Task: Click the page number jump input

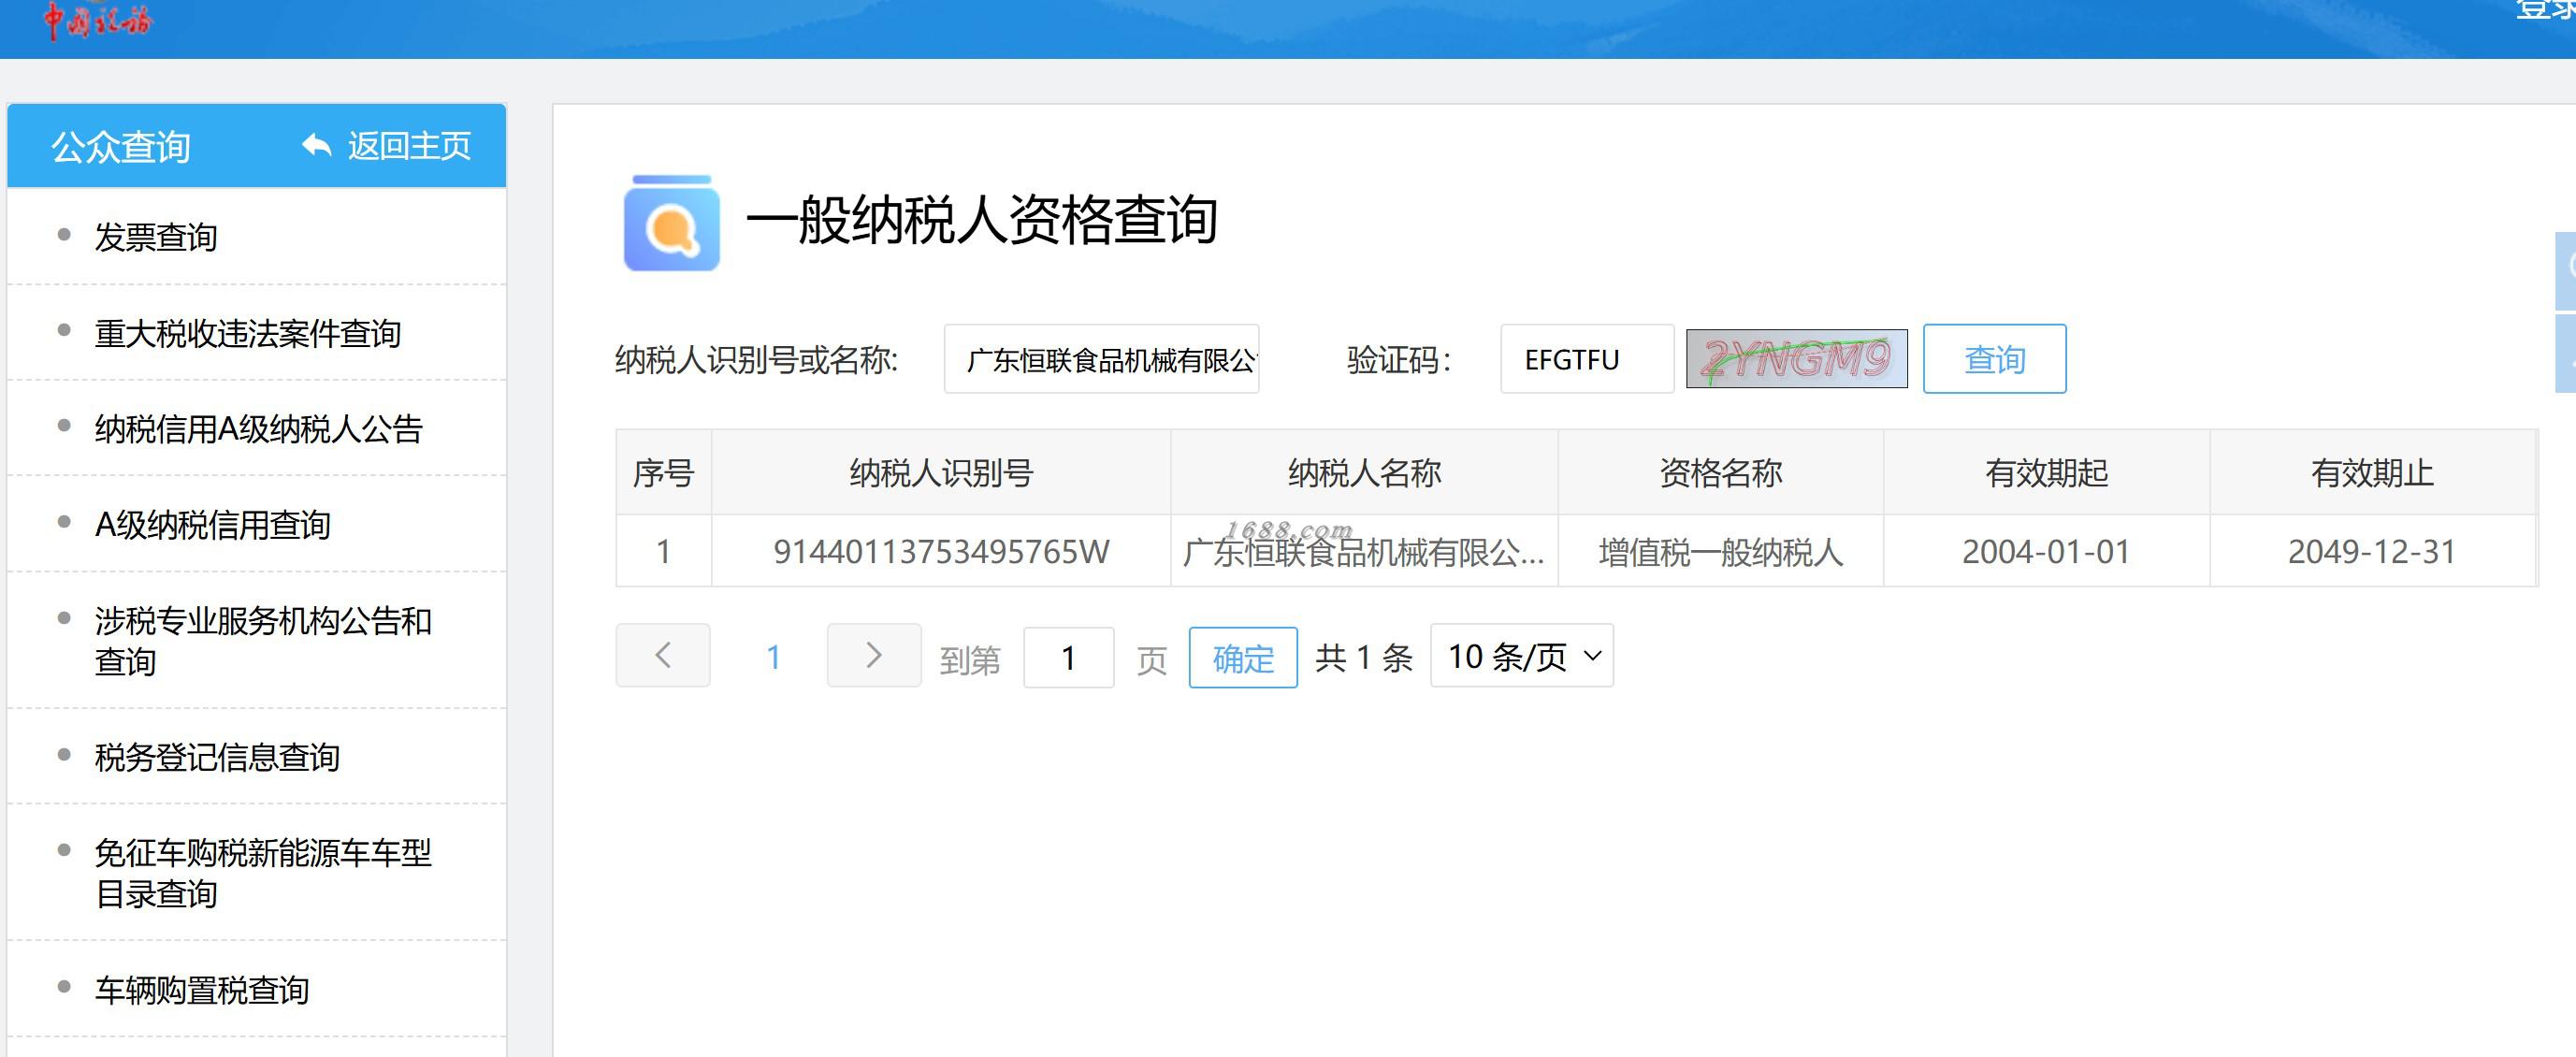Action: click(x=1068, y=658)
